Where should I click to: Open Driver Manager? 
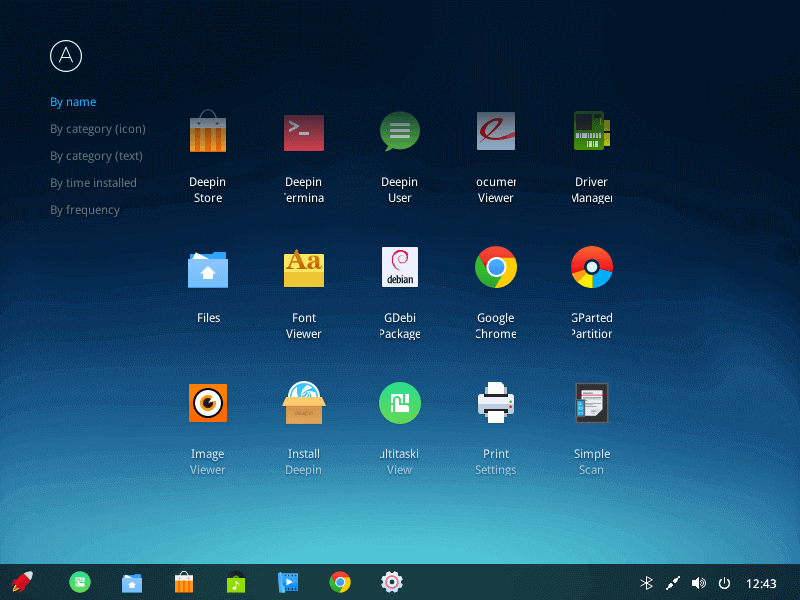pyautogui.click(x=592, y=133)
